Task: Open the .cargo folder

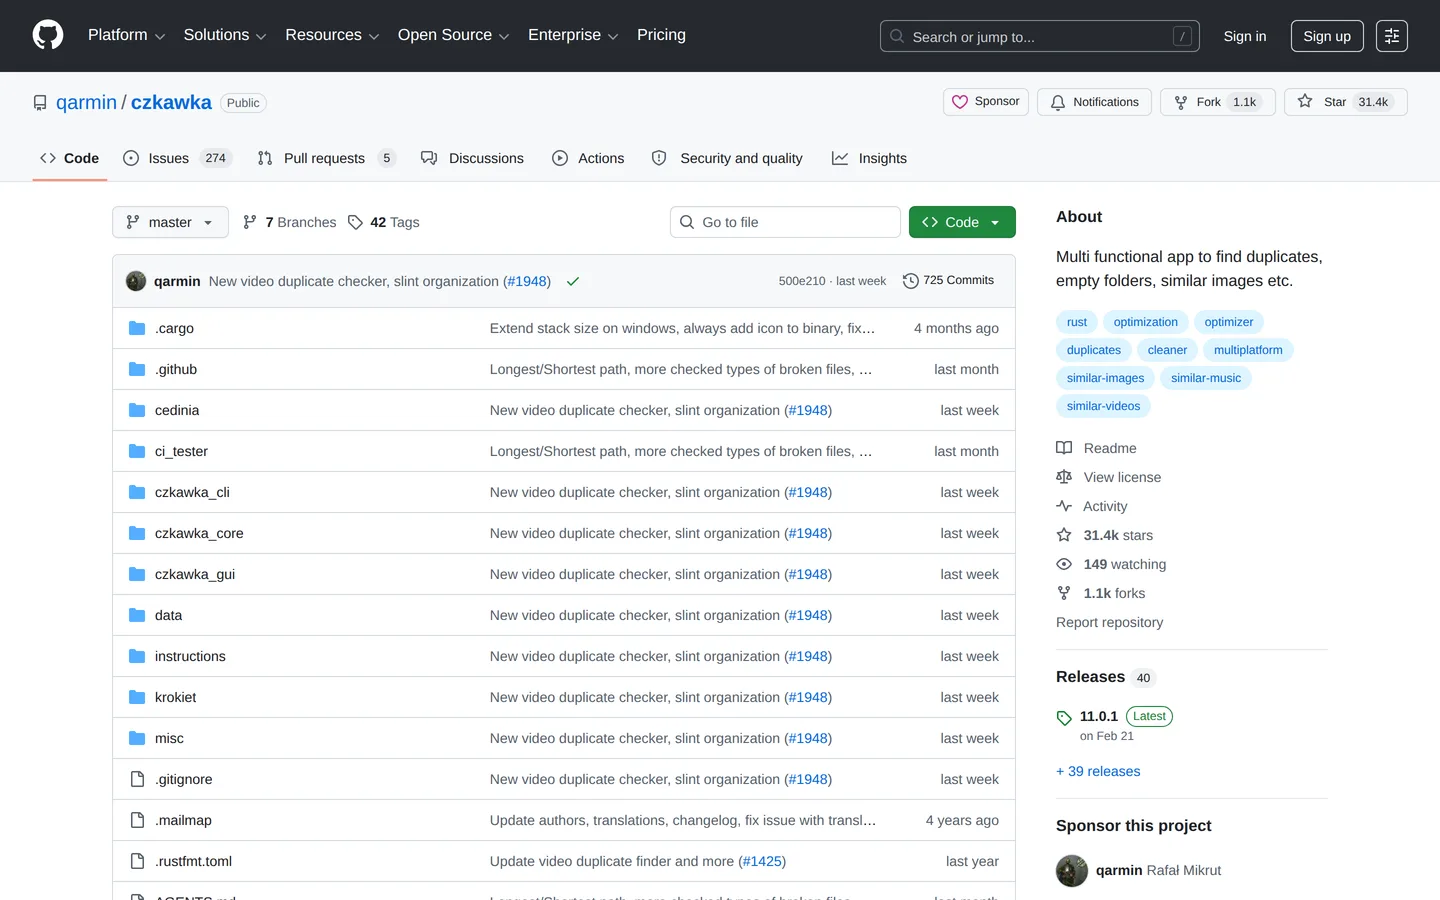Action: click(174, 328)
